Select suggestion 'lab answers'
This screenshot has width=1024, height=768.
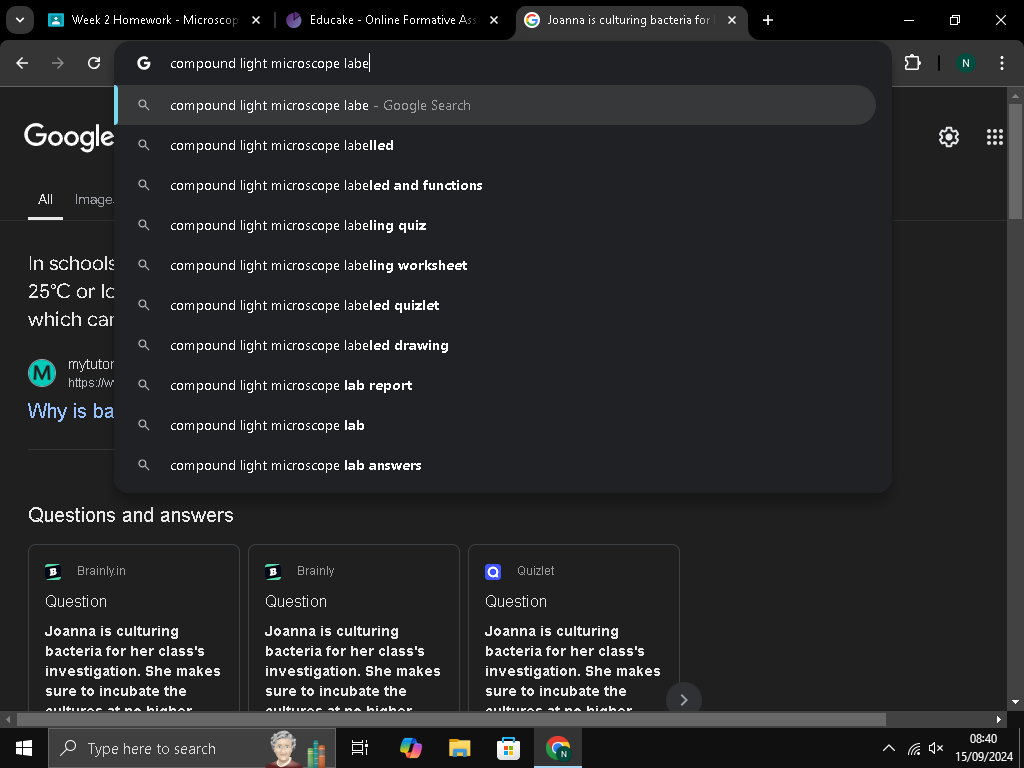point(496,465)
